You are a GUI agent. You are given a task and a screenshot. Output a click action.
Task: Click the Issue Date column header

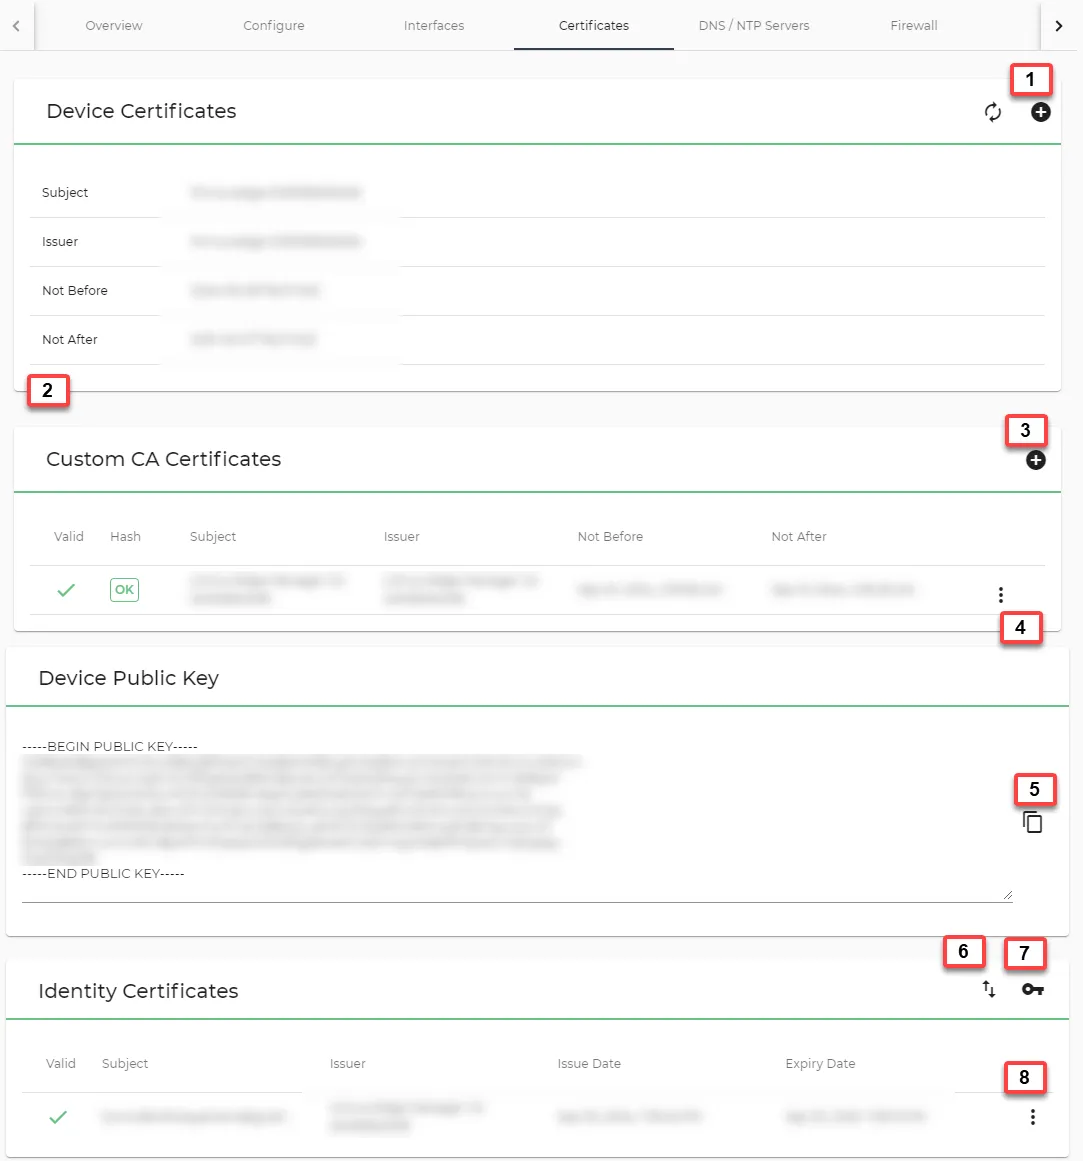(589, 1063)
